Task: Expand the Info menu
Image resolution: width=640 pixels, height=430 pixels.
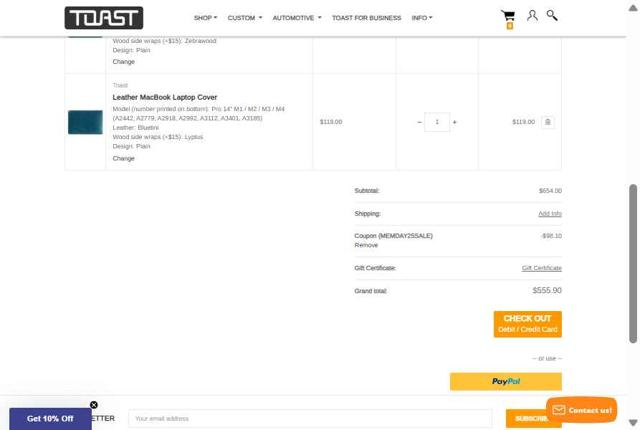Action: [422, 18]
